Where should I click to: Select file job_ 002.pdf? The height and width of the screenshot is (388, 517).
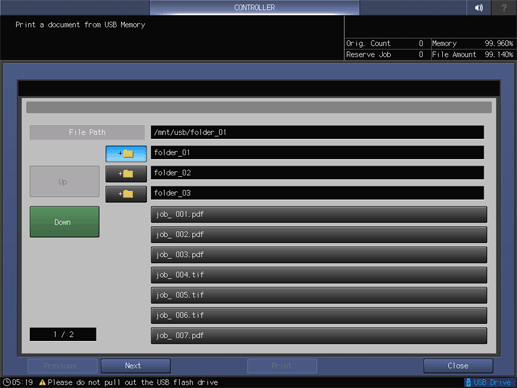(x=319, y=235)
